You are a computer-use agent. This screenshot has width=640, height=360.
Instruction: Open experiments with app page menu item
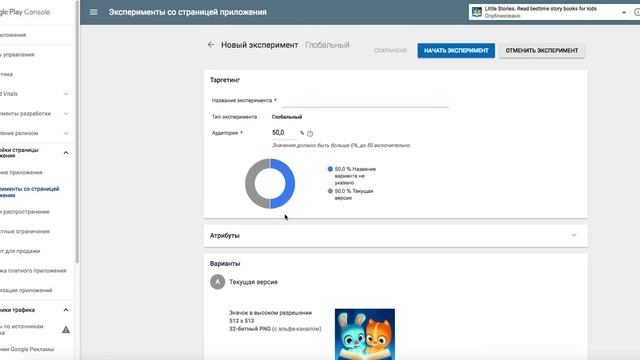[x=29, y=192]
